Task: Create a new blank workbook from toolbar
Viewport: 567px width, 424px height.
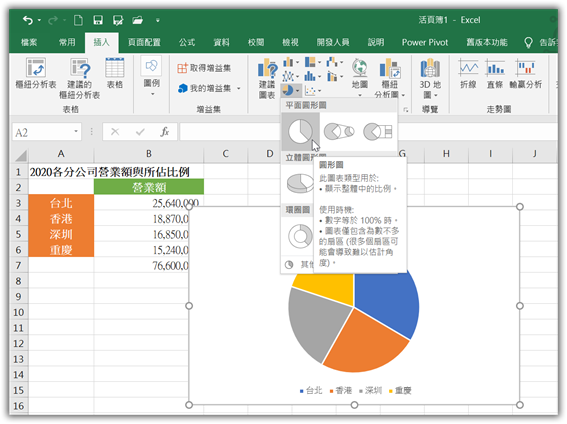Action: pyautogui.click(x=78, y=20)
